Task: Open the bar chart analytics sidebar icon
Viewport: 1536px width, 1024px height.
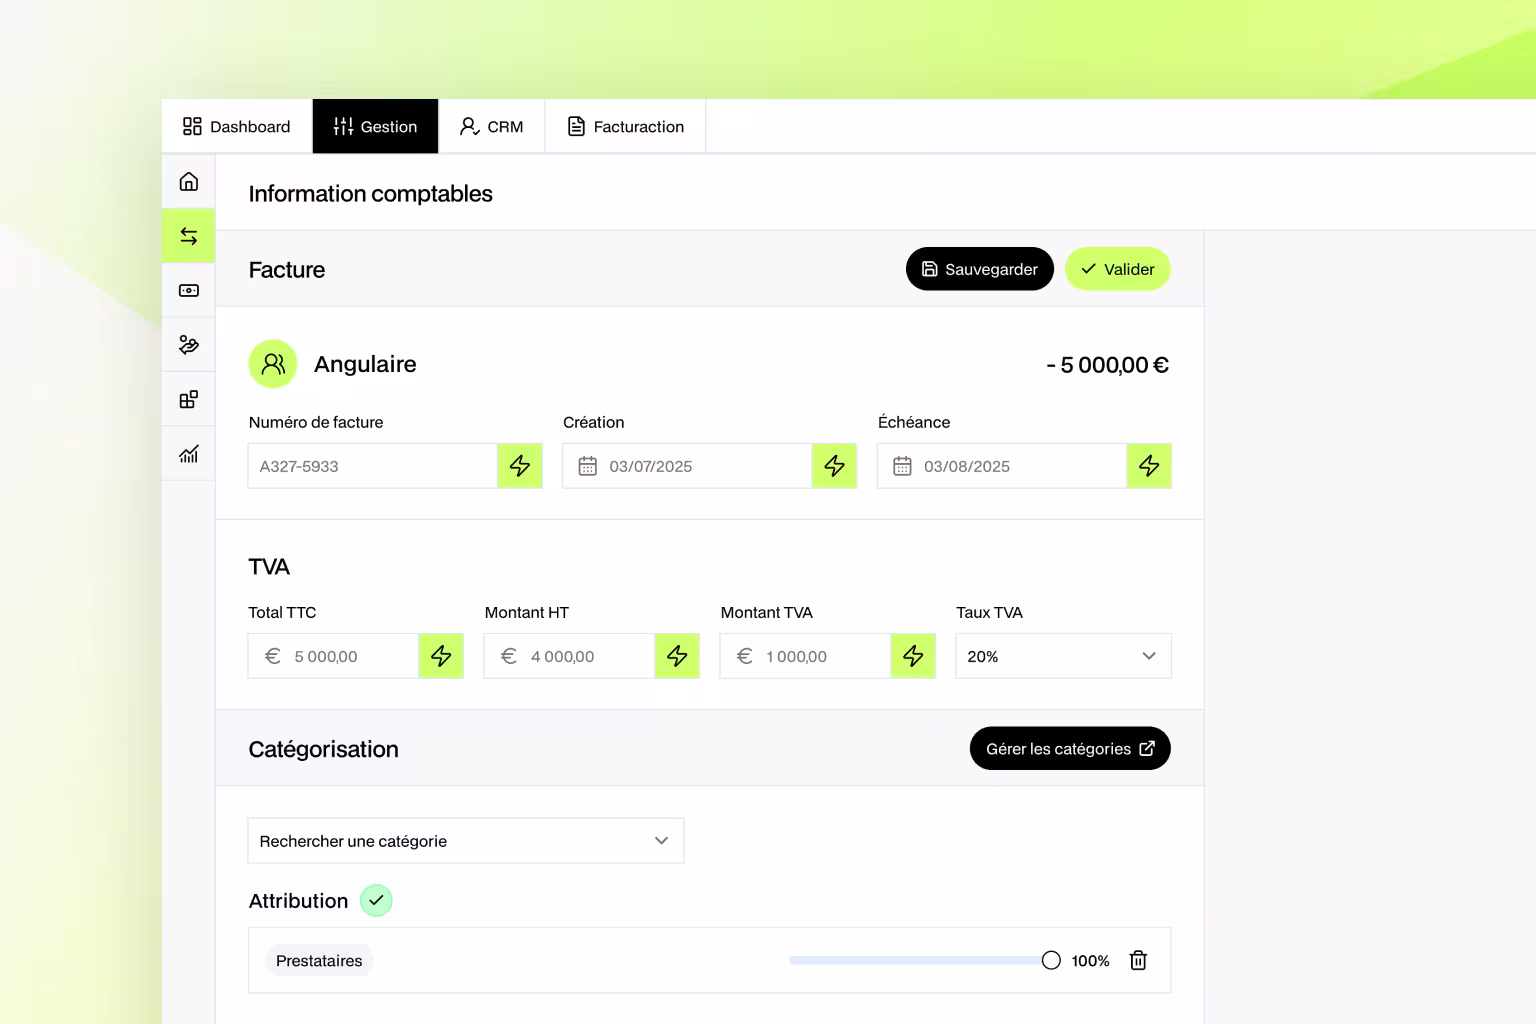Action: pyautogui.click(x=189, y=454)
